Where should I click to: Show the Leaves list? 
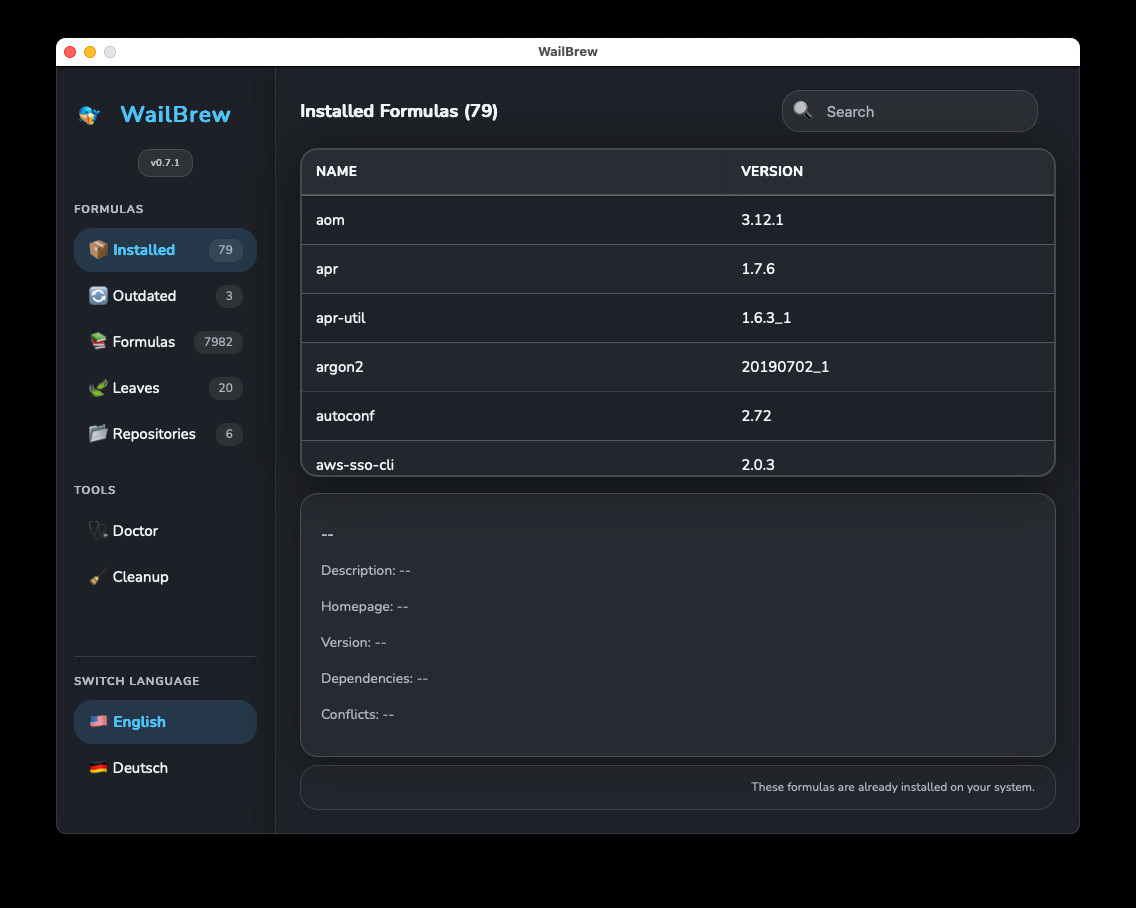click(165, 388)
